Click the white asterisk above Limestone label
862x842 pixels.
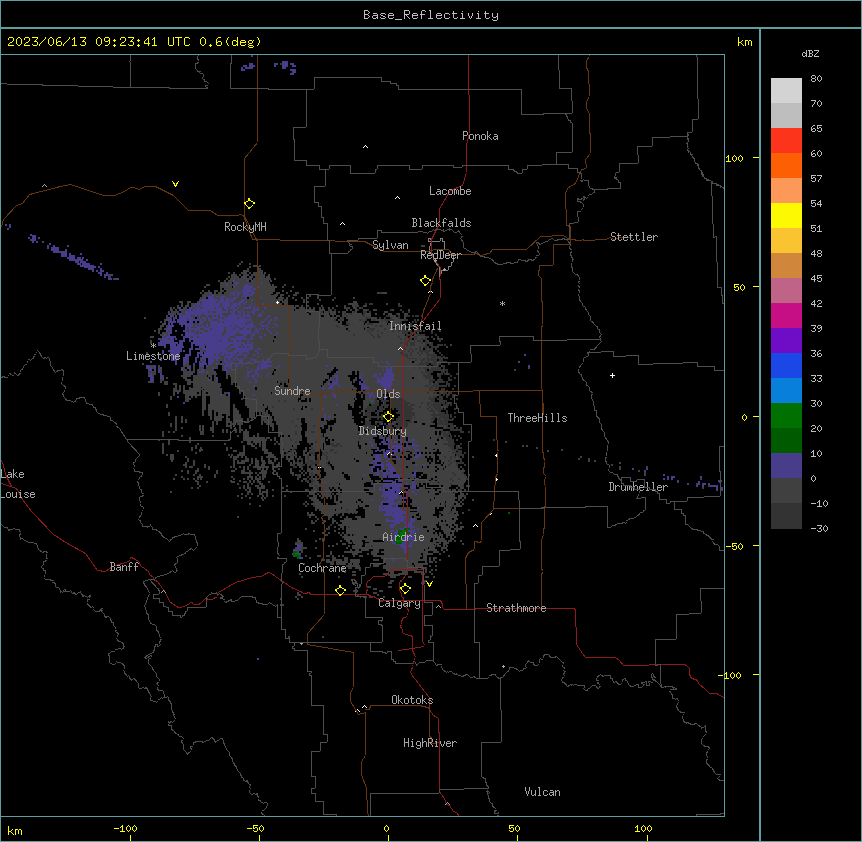tap(153, 345)
